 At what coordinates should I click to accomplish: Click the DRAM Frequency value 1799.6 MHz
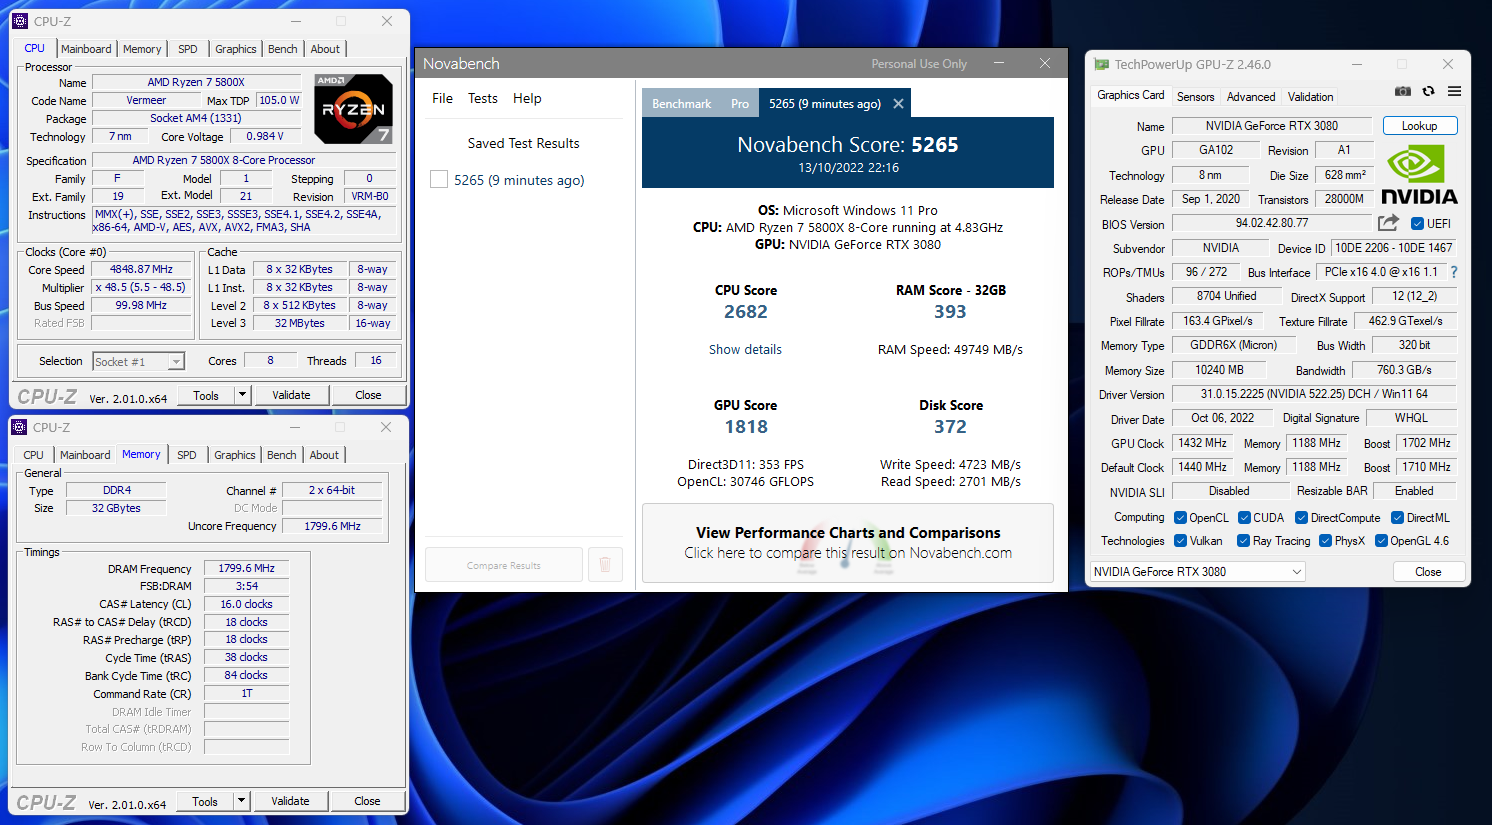click(247, 568)
